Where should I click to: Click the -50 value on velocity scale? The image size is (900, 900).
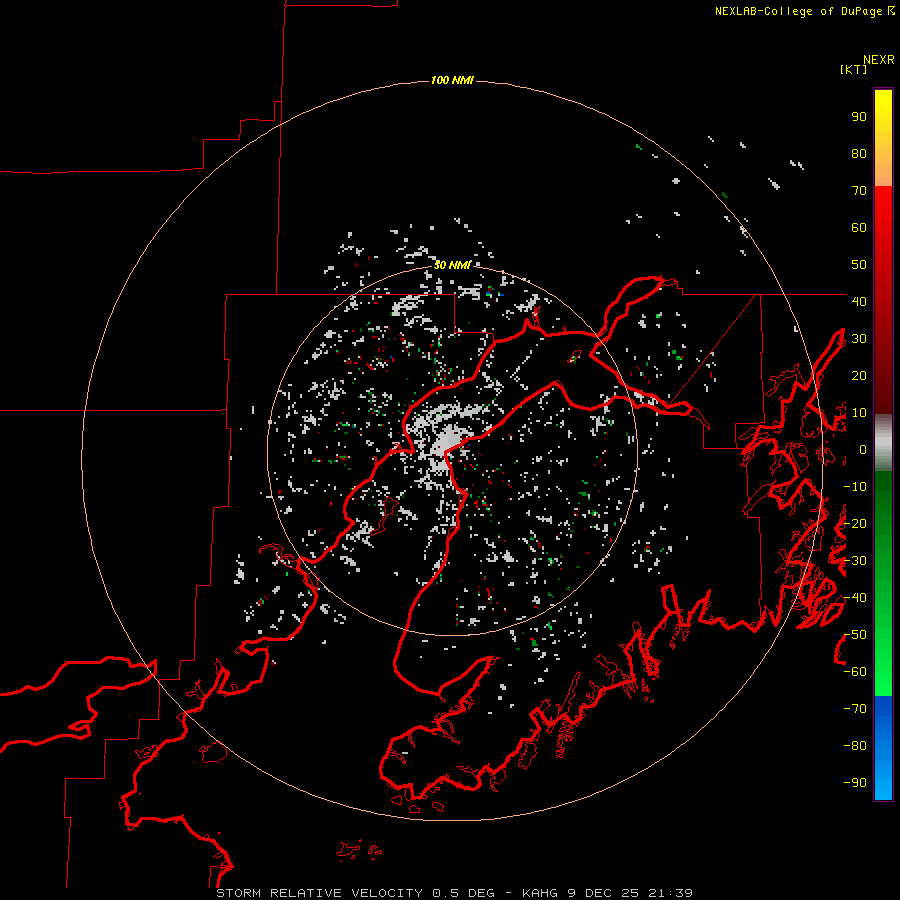(855, 635)
